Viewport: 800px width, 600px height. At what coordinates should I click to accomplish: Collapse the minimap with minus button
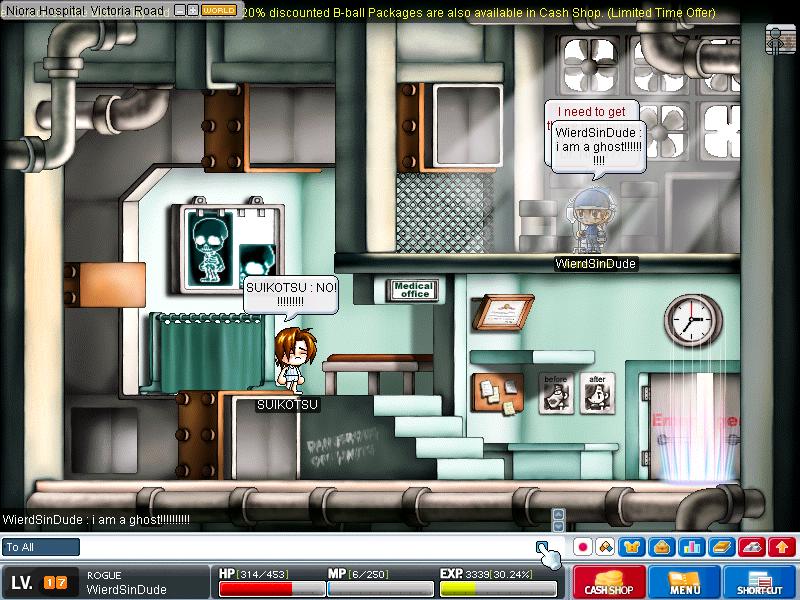180,10
